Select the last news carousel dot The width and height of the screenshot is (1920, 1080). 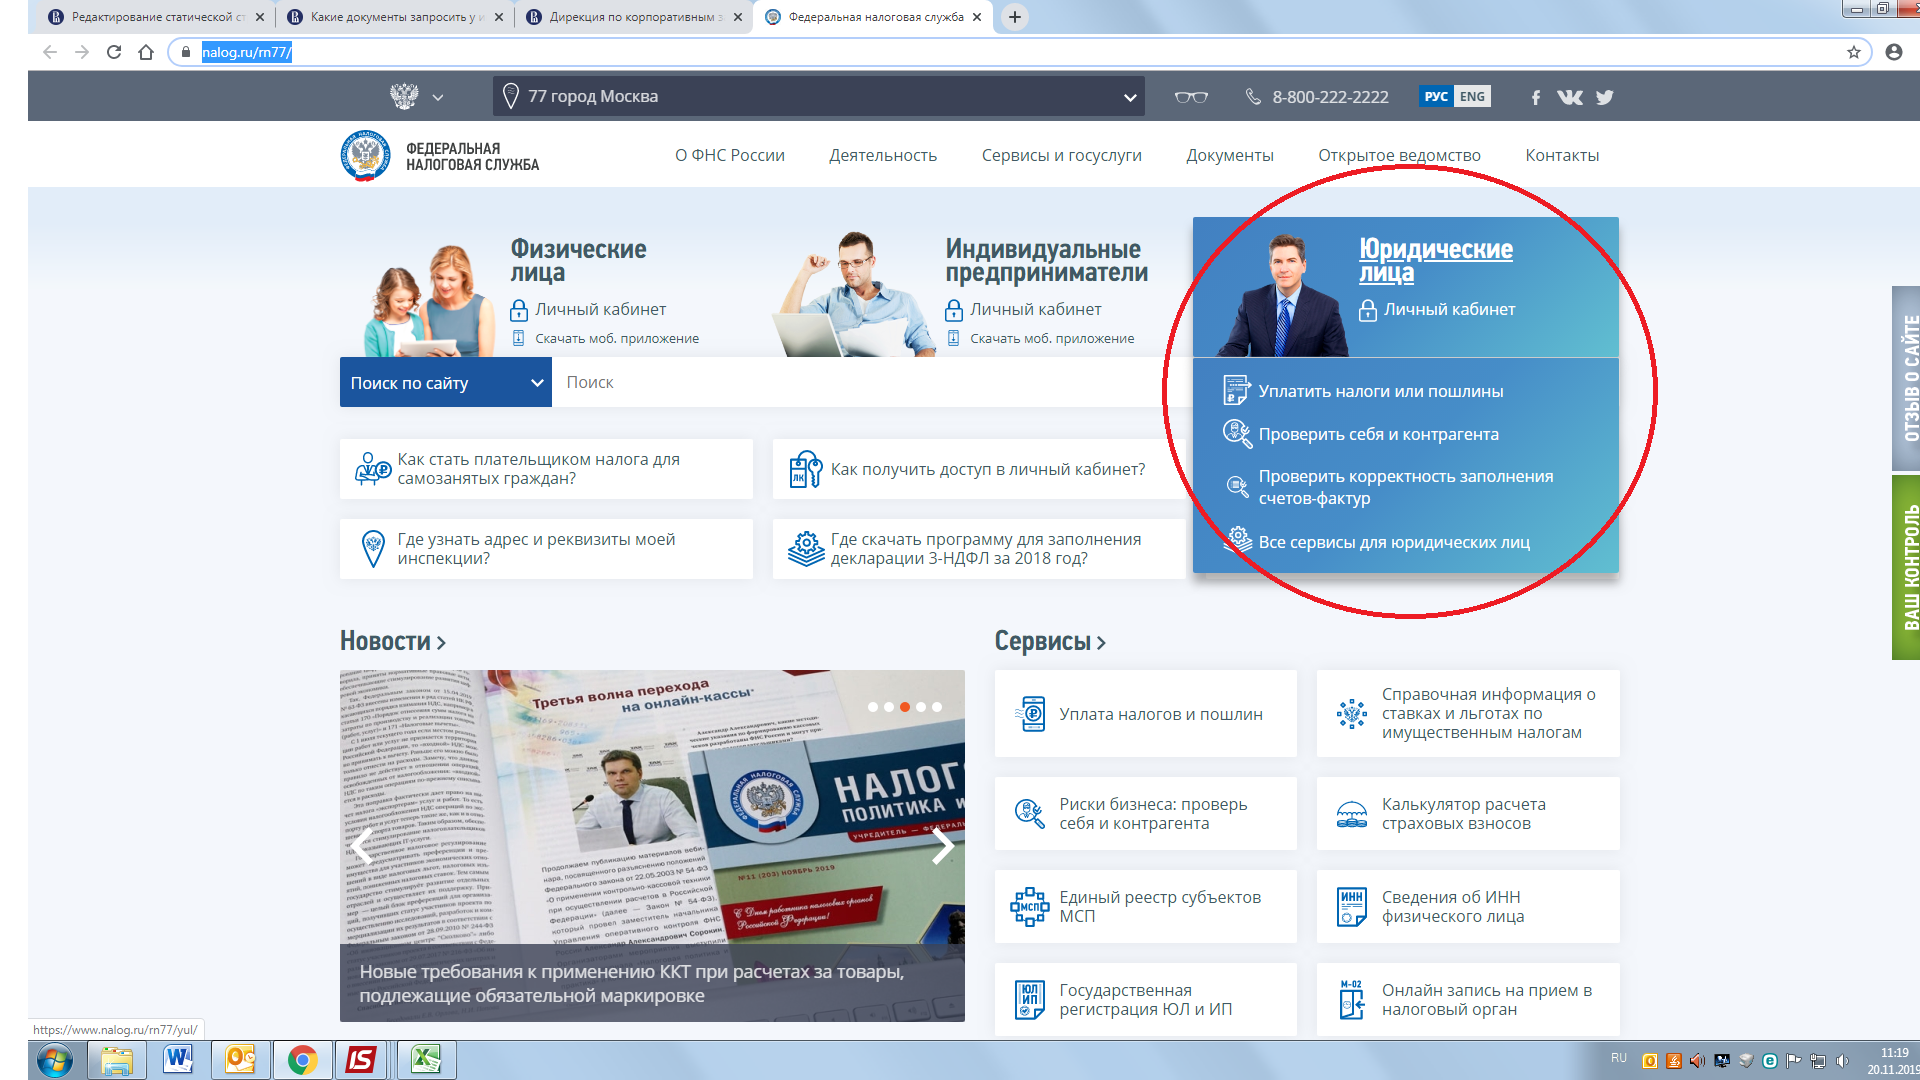click(936, 707)
